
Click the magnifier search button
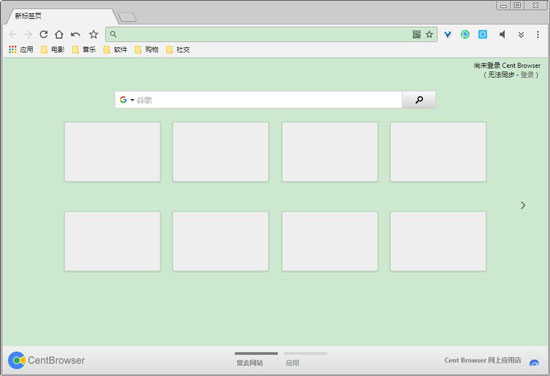[419, 100]
